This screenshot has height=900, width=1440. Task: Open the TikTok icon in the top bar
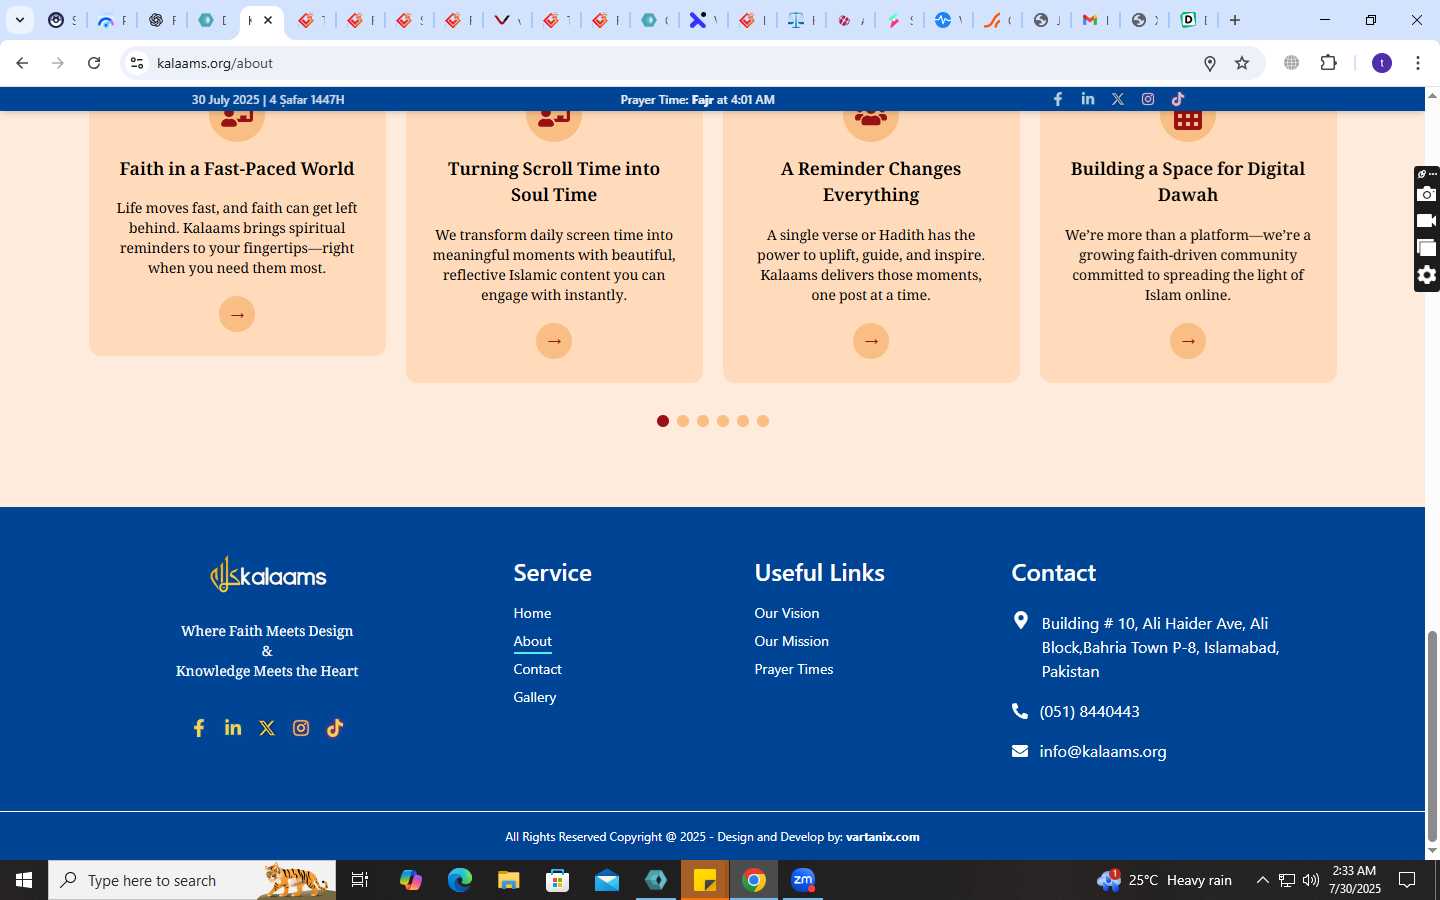(x=1178, y=99)
